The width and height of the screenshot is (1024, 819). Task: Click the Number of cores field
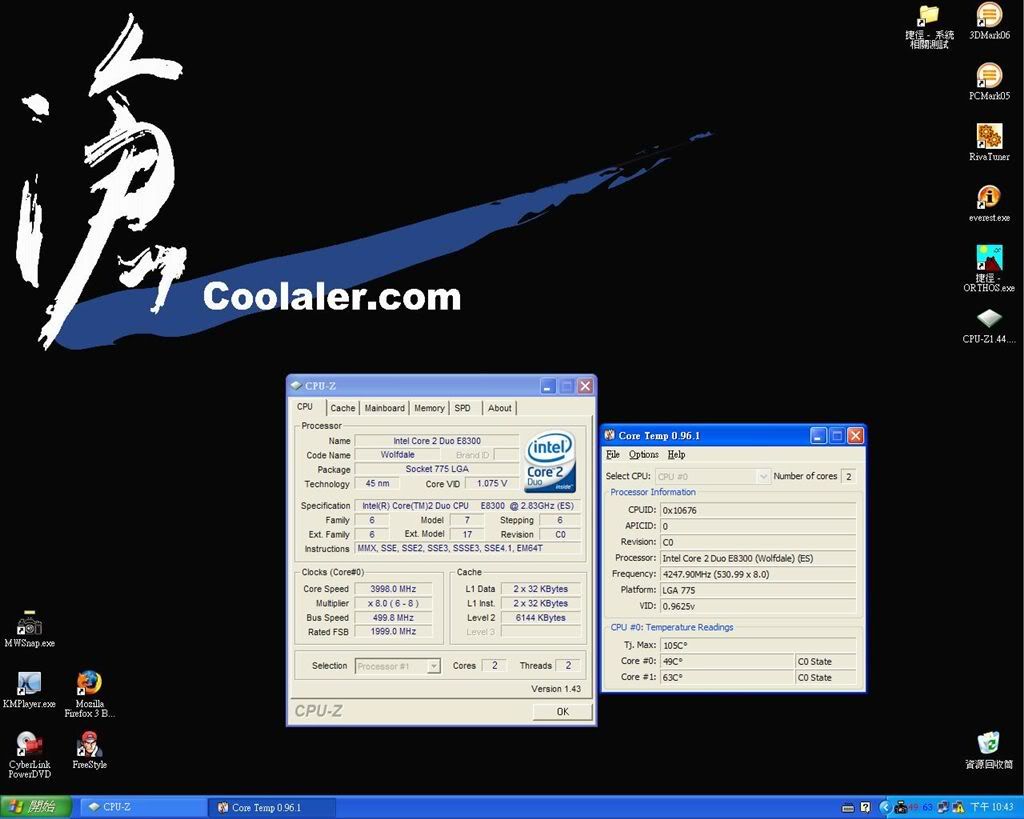point(848,477)
